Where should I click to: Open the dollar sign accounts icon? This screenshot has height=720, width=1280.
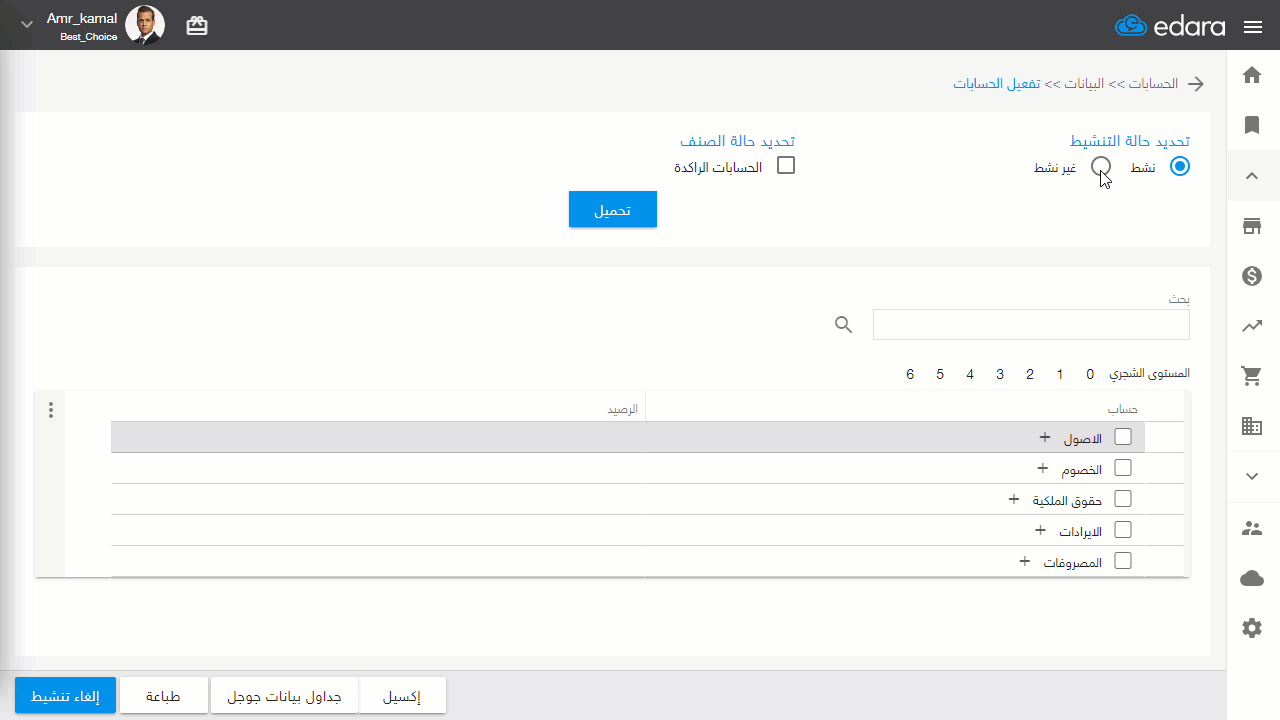[1251, 276]
